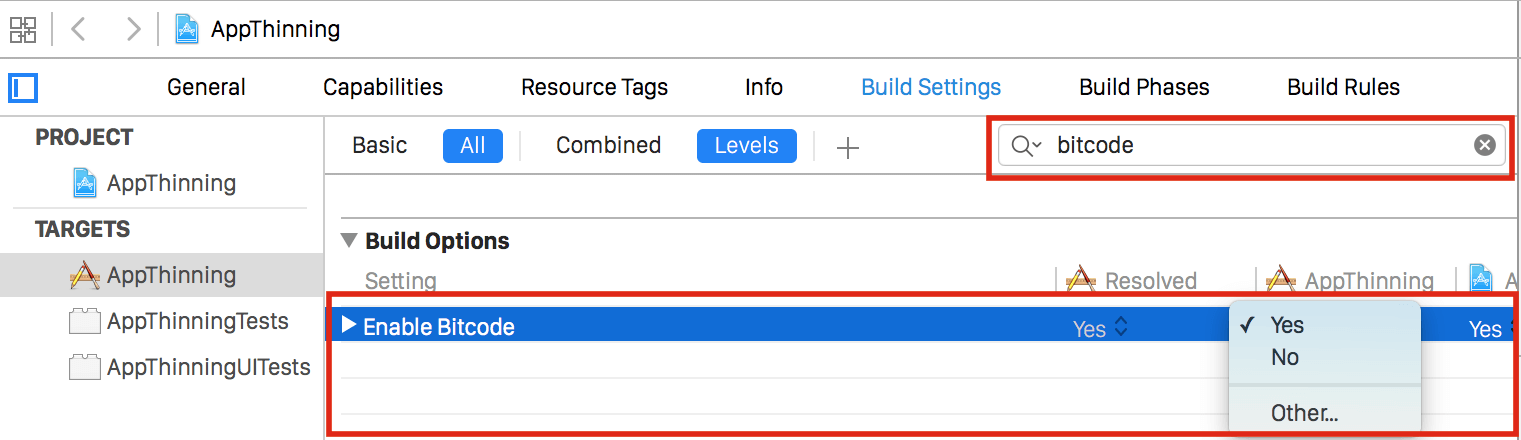This screenshot has width=1521, height=440.
Task: Expand the Enable Bitcode row triangle
Action: tap(349, 325)
